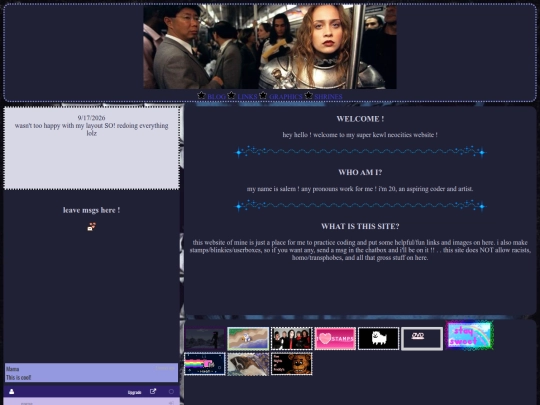This screenshot has width=540, height=405.
Task: Click the Minecraft Enderman stamp
Action: (205, 339)
